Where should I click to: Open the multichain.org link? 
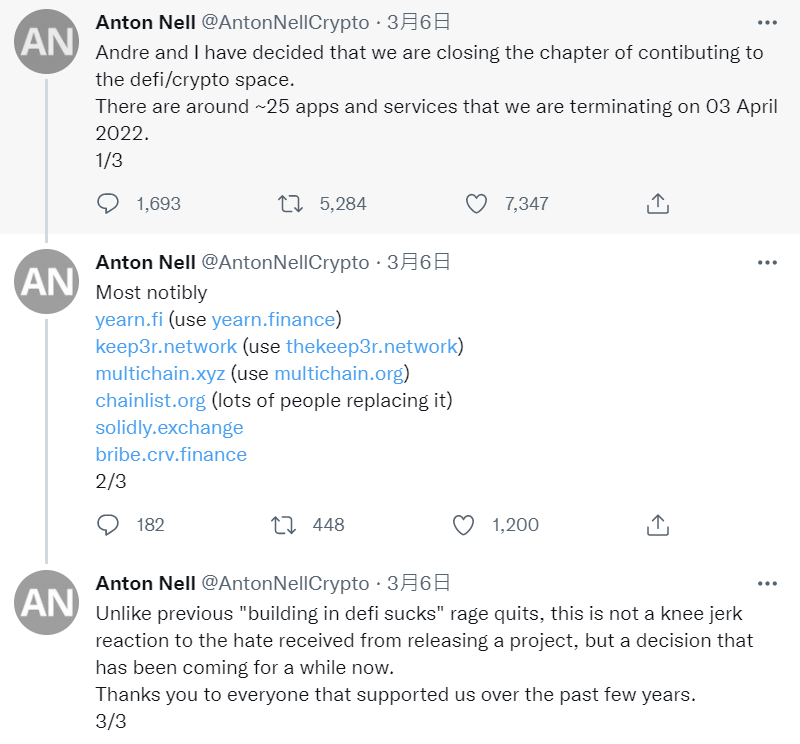coord(338,374)
